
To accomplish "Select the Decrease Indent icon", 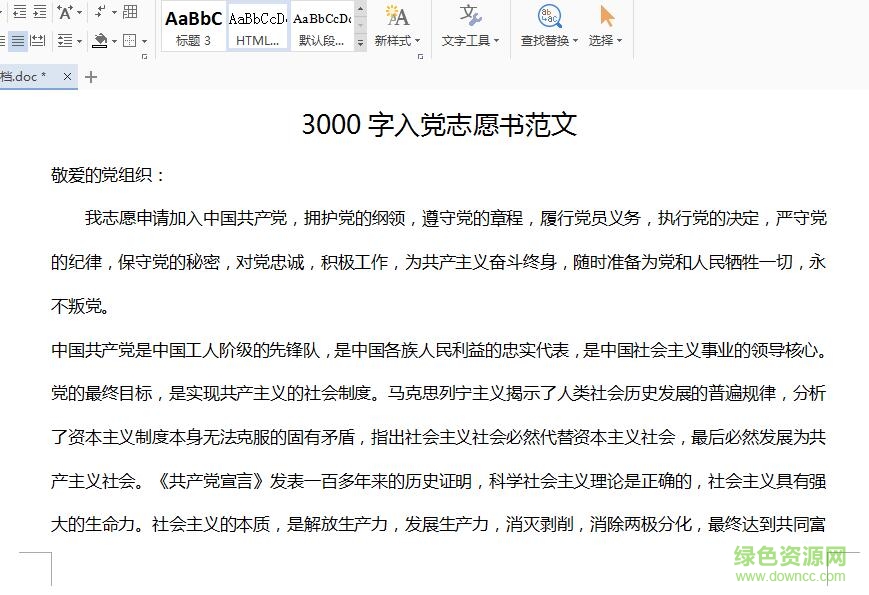I will tap(19, 12).
